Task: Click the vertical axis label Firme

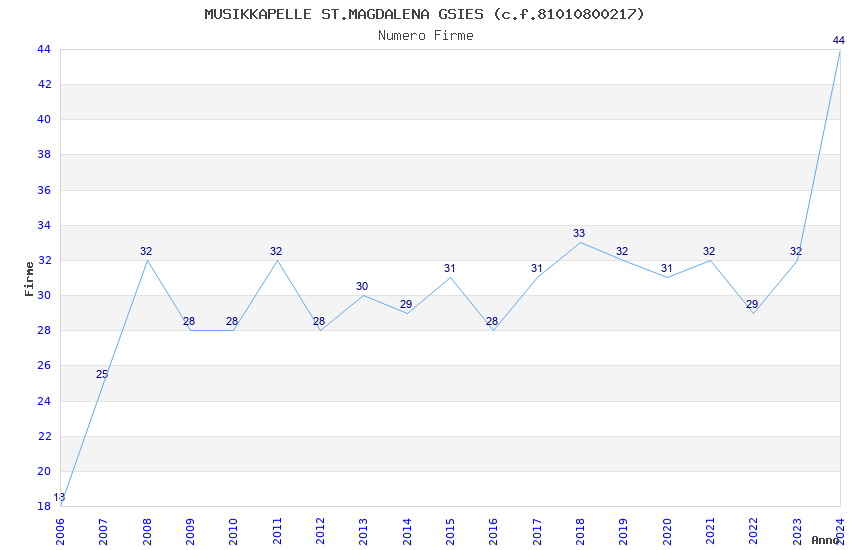Action: [29, 279]
